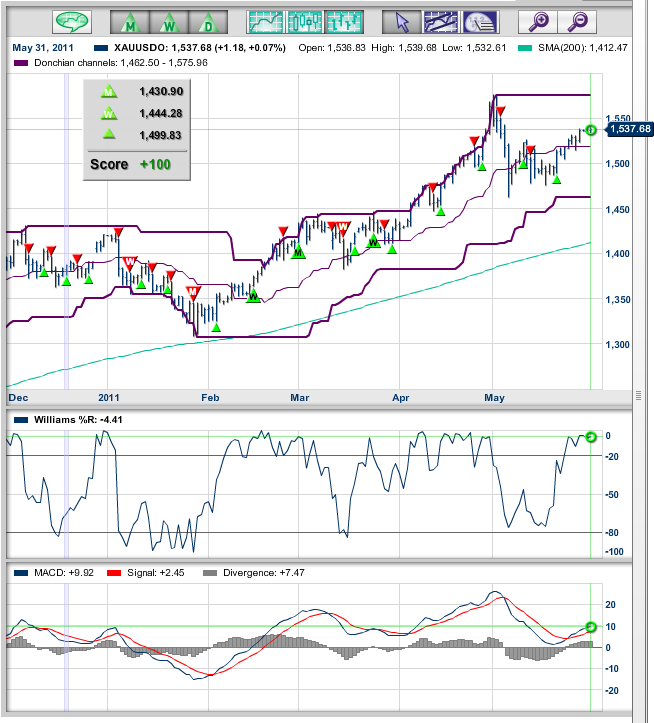Image resolution: width=654 pixels, height=723 pixels.
Task: Zoom out with the minus magnifier
Action: pyautogui.click(x=577, y=21)
